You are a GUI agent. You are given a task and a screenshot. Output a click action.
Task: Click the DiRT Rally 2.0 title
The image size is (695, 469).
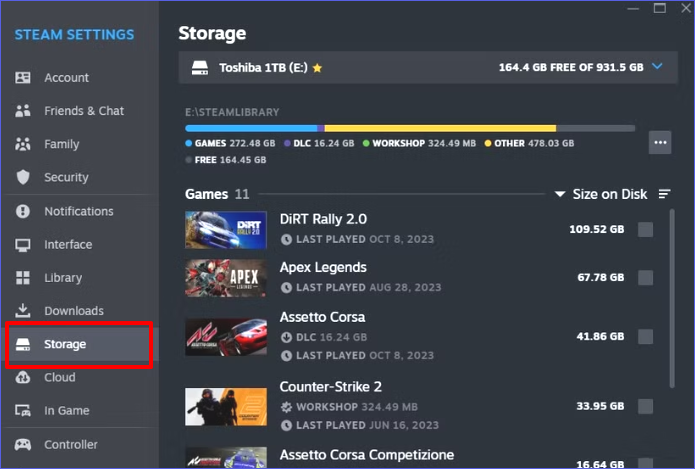[x=323, y=219]
